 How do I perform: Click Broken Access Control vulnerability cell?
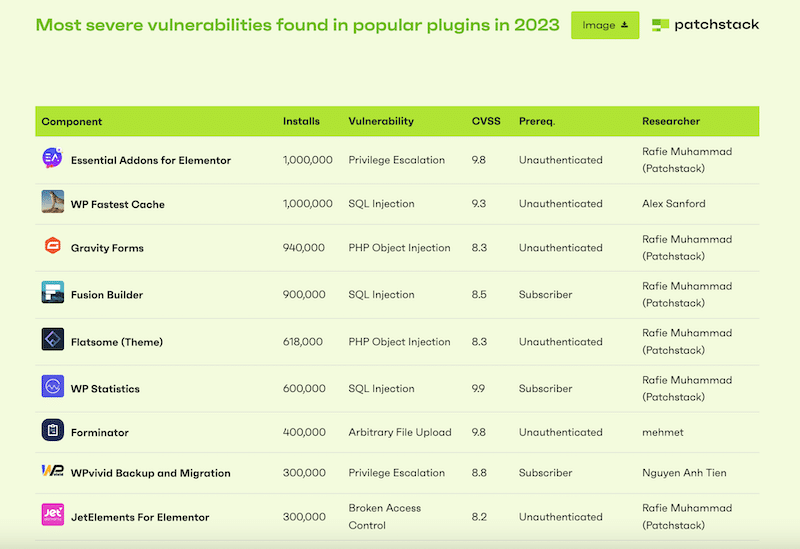[x=385, y=516]
